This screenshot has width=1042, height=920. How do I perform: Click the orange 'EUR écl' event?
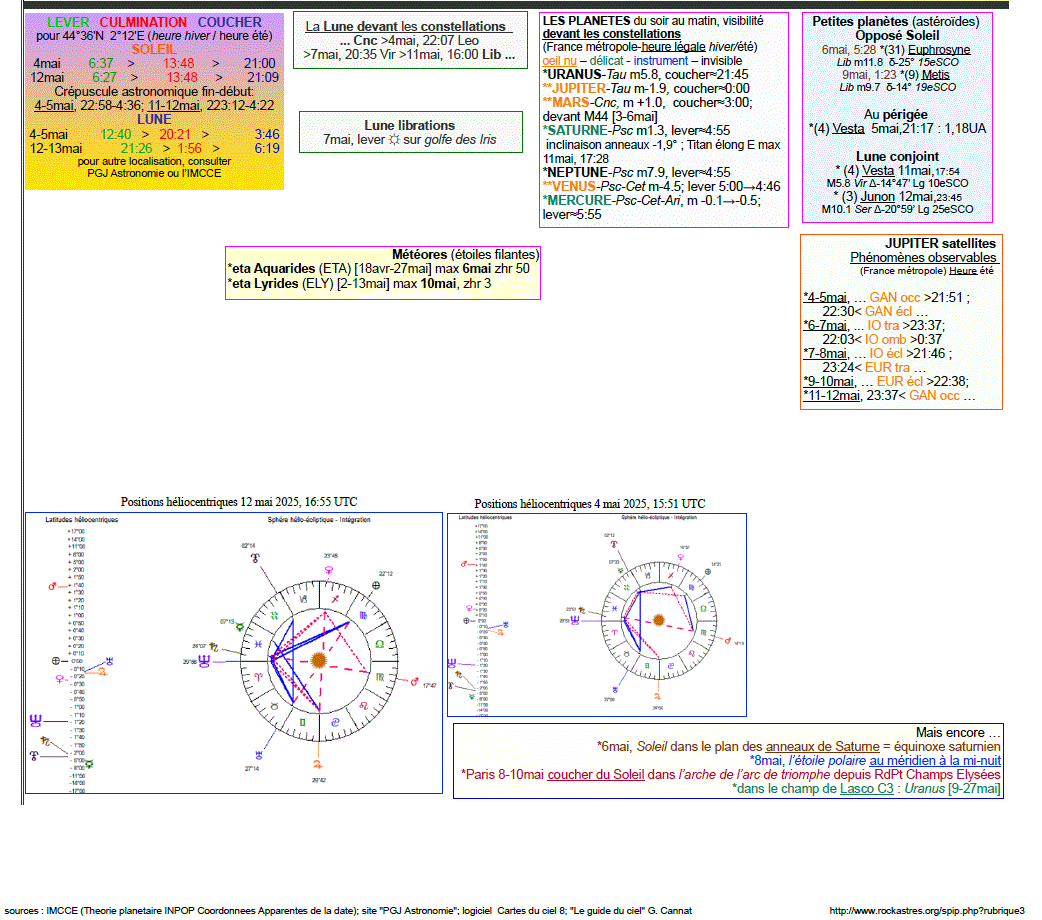pyautogui.click(x=900, y=382)
